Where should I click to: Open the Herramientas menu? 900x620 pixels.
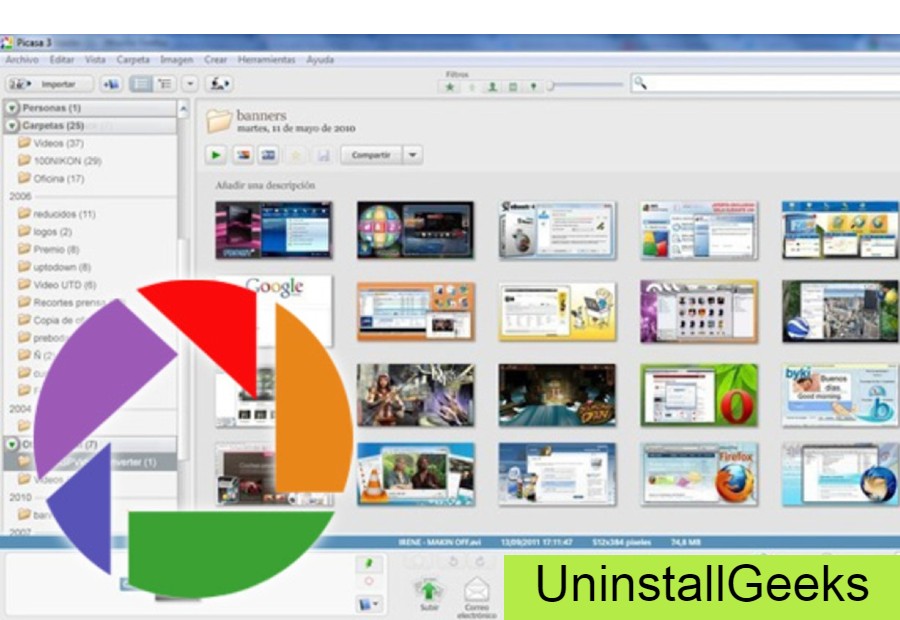[266, 60]
